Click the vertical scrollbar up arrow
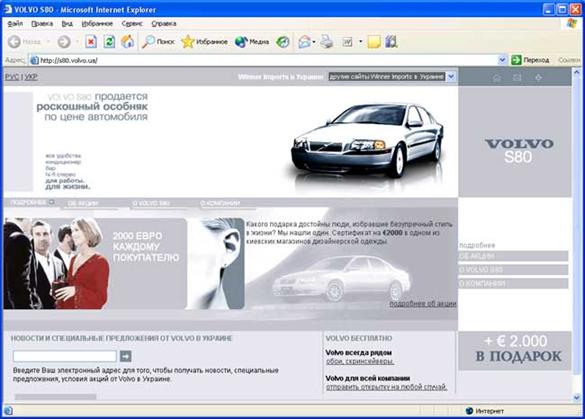The image size is (585, 419). [x=576, y=72]
